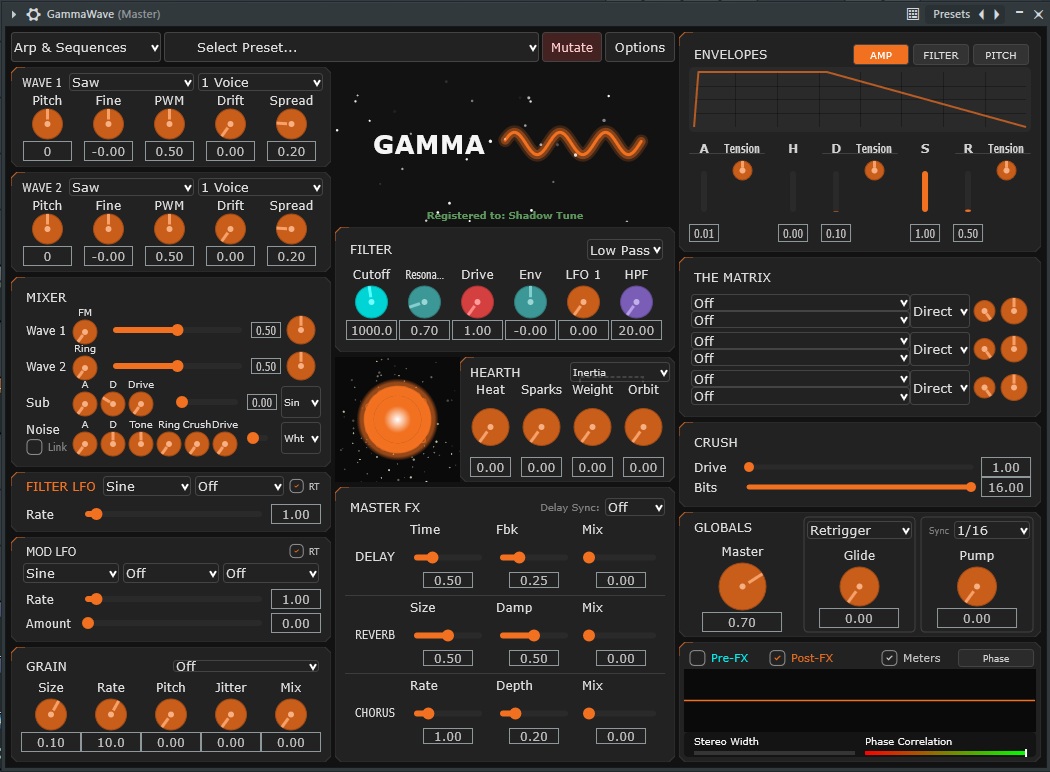This screenshot has width=1050, height=772.
Task: Click the purple HPF knob
Action: [x=636, y=302]
